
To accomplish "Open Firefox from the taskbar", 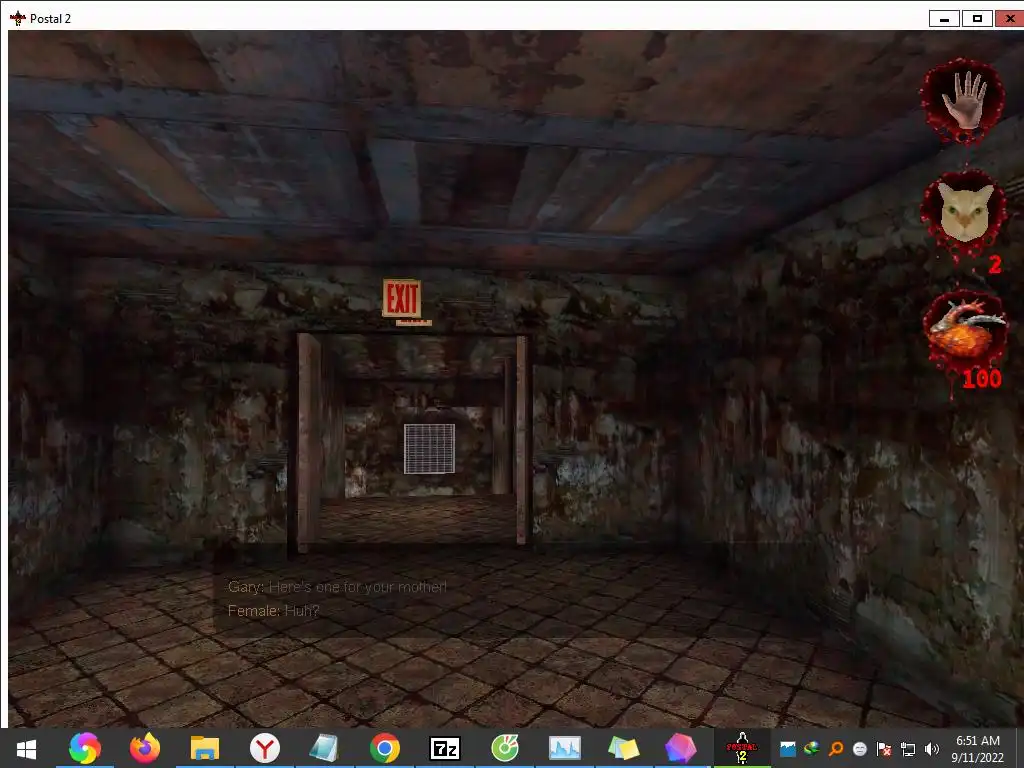I will tap(144, 748).
